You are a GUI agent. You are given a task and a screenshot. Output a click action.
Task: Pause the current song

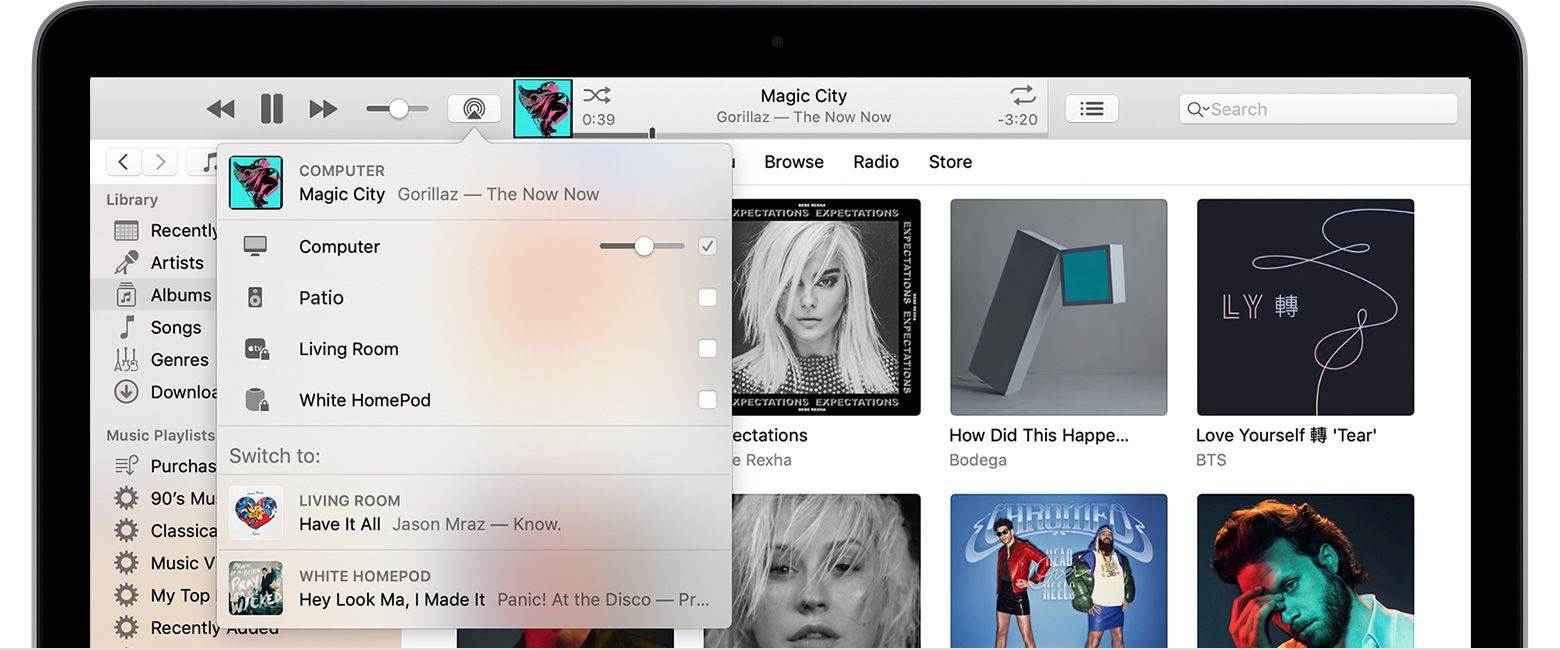(x=271, y=108)
